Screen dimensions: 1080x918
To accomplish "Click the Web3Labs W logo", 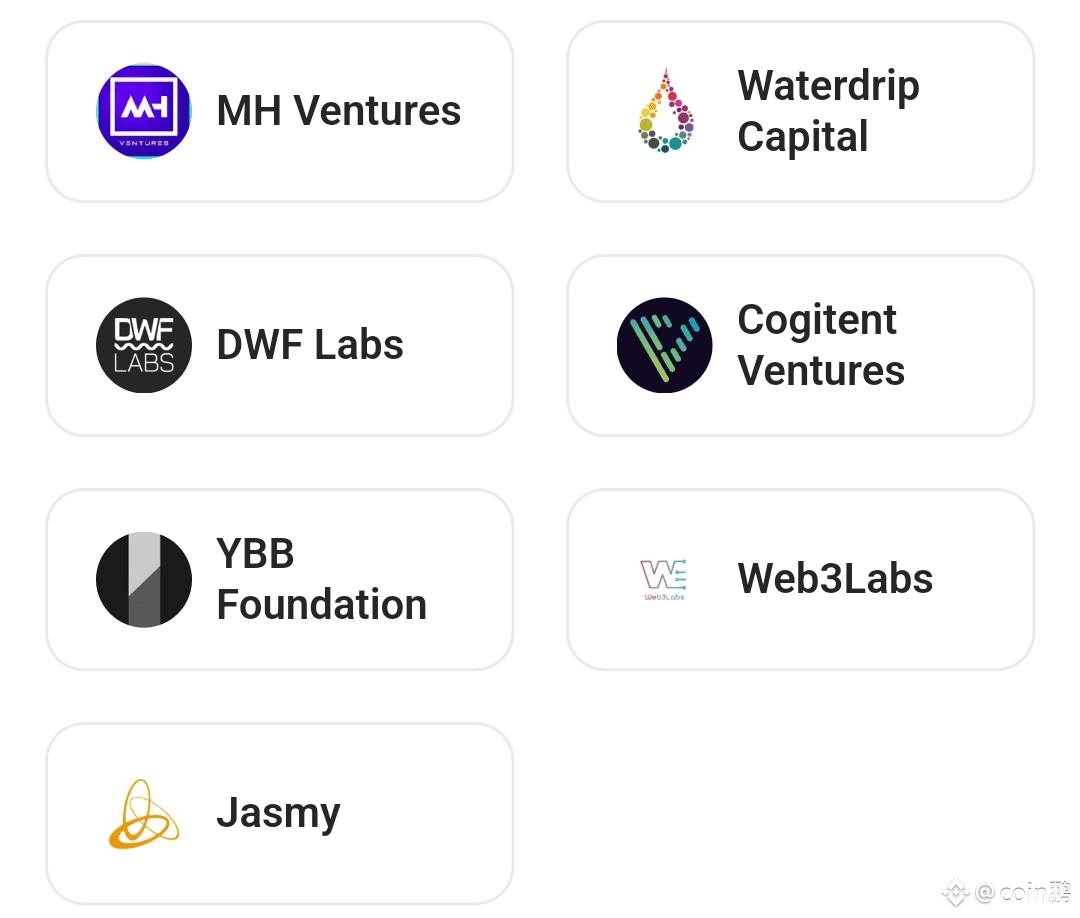I will coord(664,579).
